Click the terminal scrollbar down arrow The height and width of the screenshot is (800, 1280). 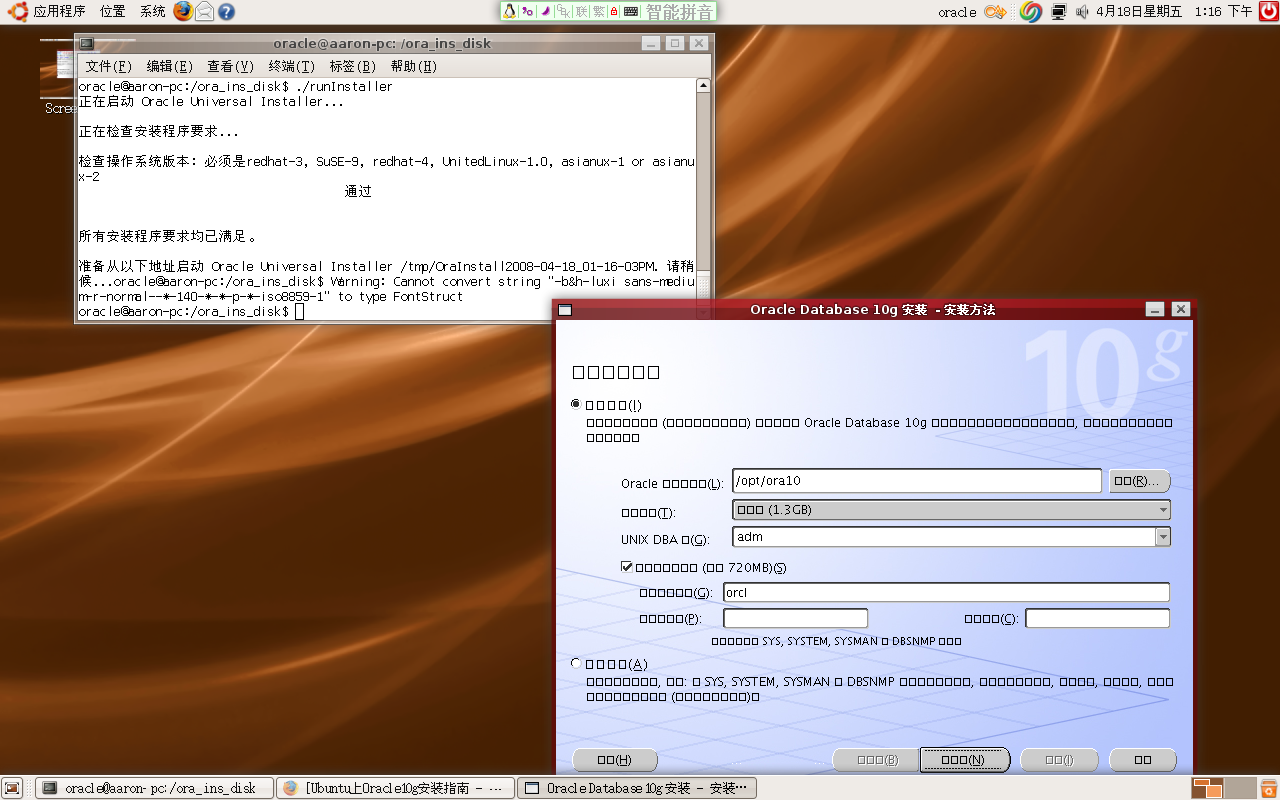pyautogui.click(x=703, y=313)
